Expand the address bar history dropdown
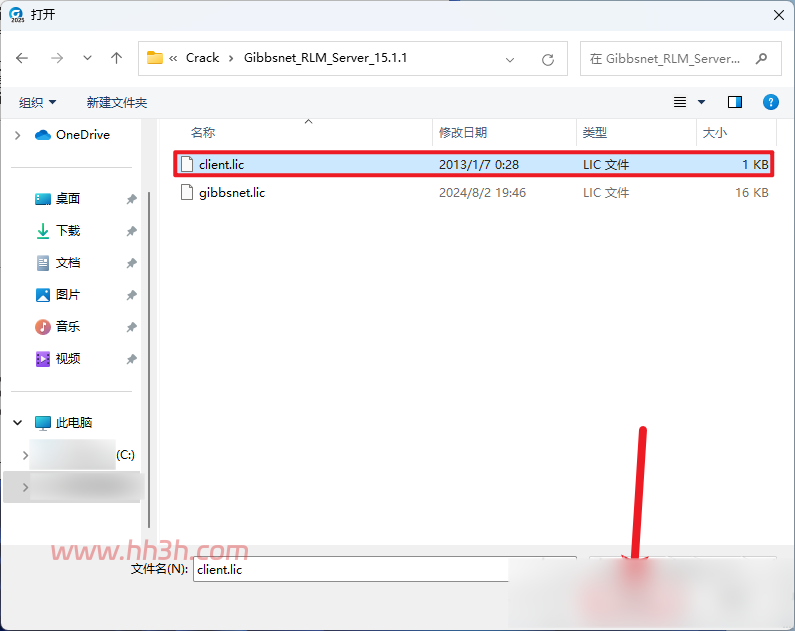The width and height of the screenshot is (795, 631). tap(510, 60)
